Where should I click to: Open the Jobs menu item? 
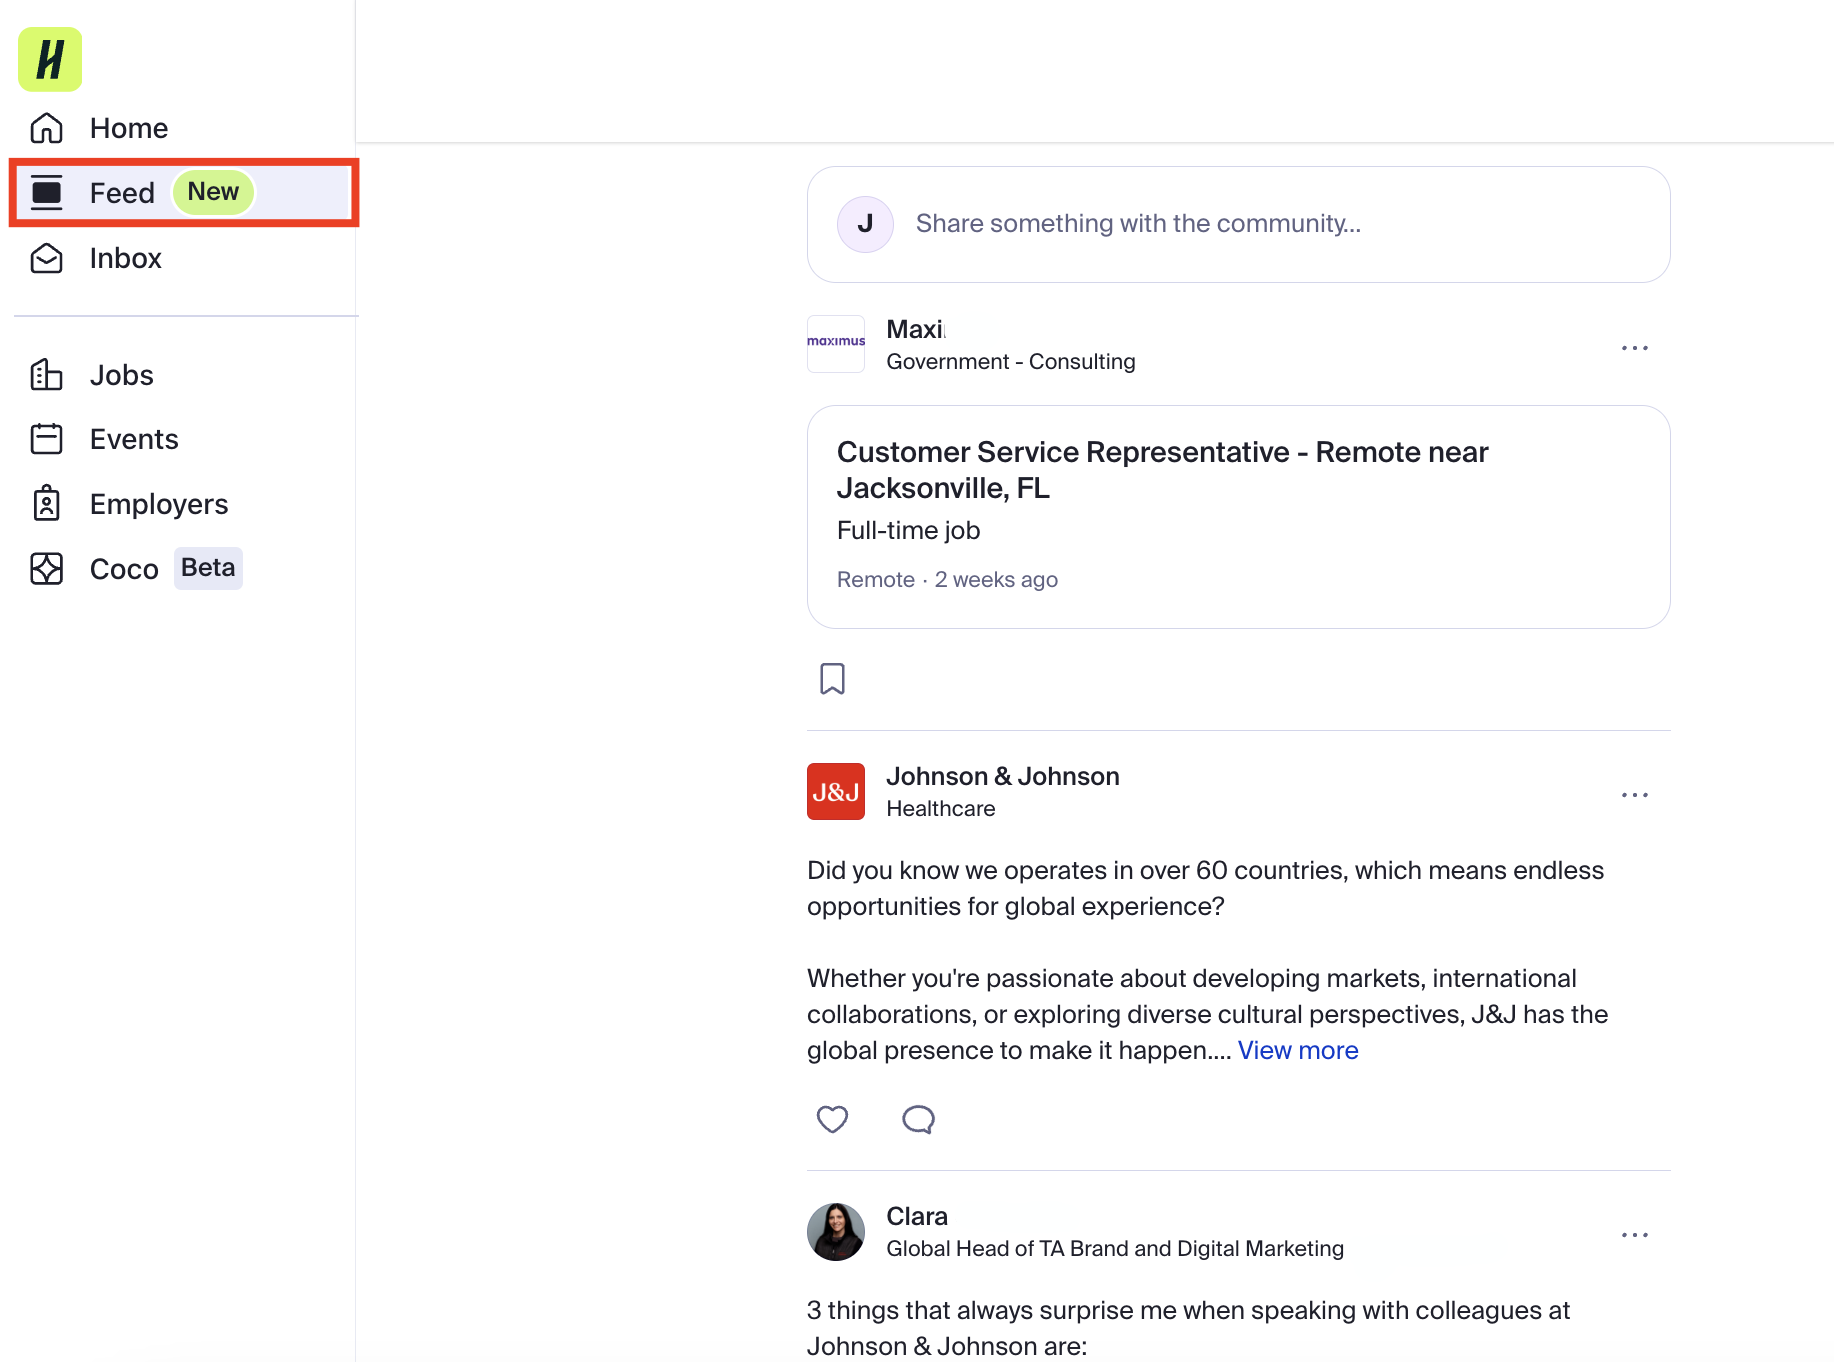(x=121, y=375)
